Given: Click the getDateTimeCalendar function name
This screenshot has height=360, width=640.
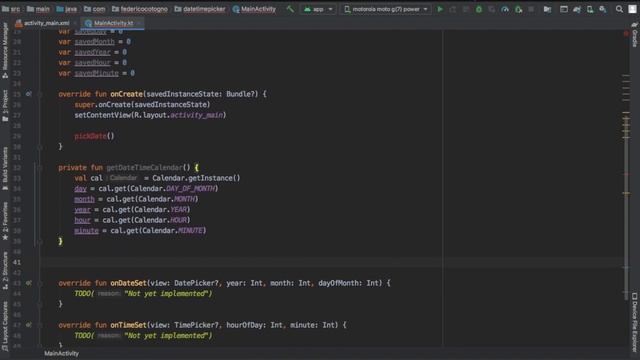Looking at the screenshot, I should click(x=144, y=168).
